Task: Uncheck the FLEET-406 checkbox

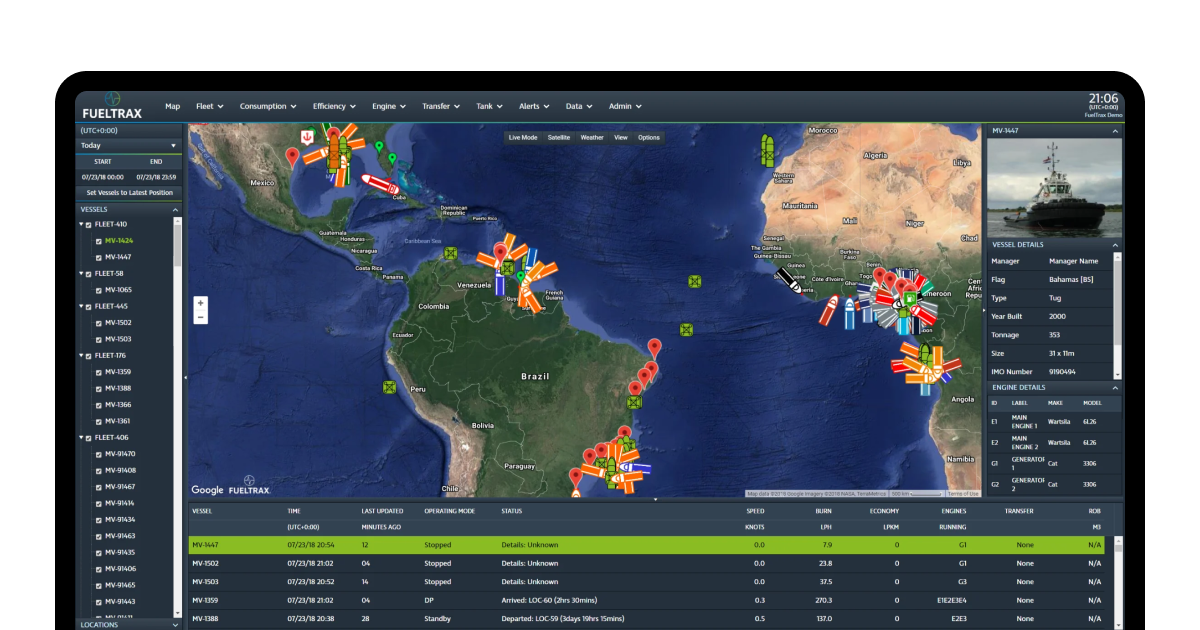Action: (88, 438)
